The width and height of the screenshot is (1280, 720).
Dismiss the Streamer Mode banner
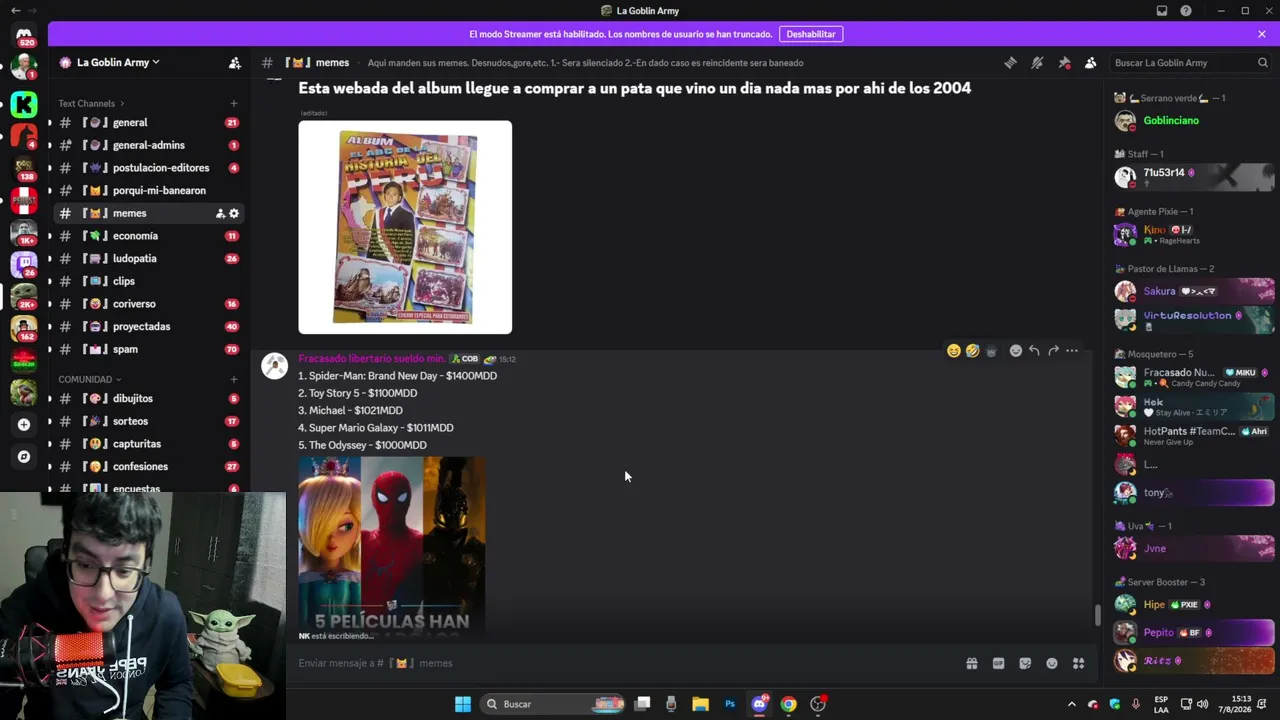(x=1262, y=34)
